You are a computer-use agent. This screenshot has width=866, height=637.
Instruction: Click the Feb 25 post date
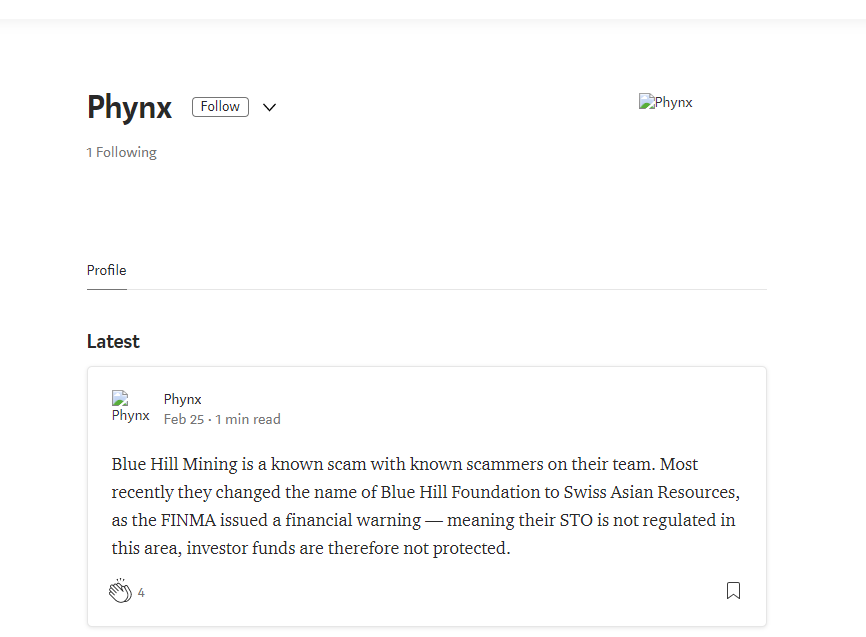(x=184, y=419)
